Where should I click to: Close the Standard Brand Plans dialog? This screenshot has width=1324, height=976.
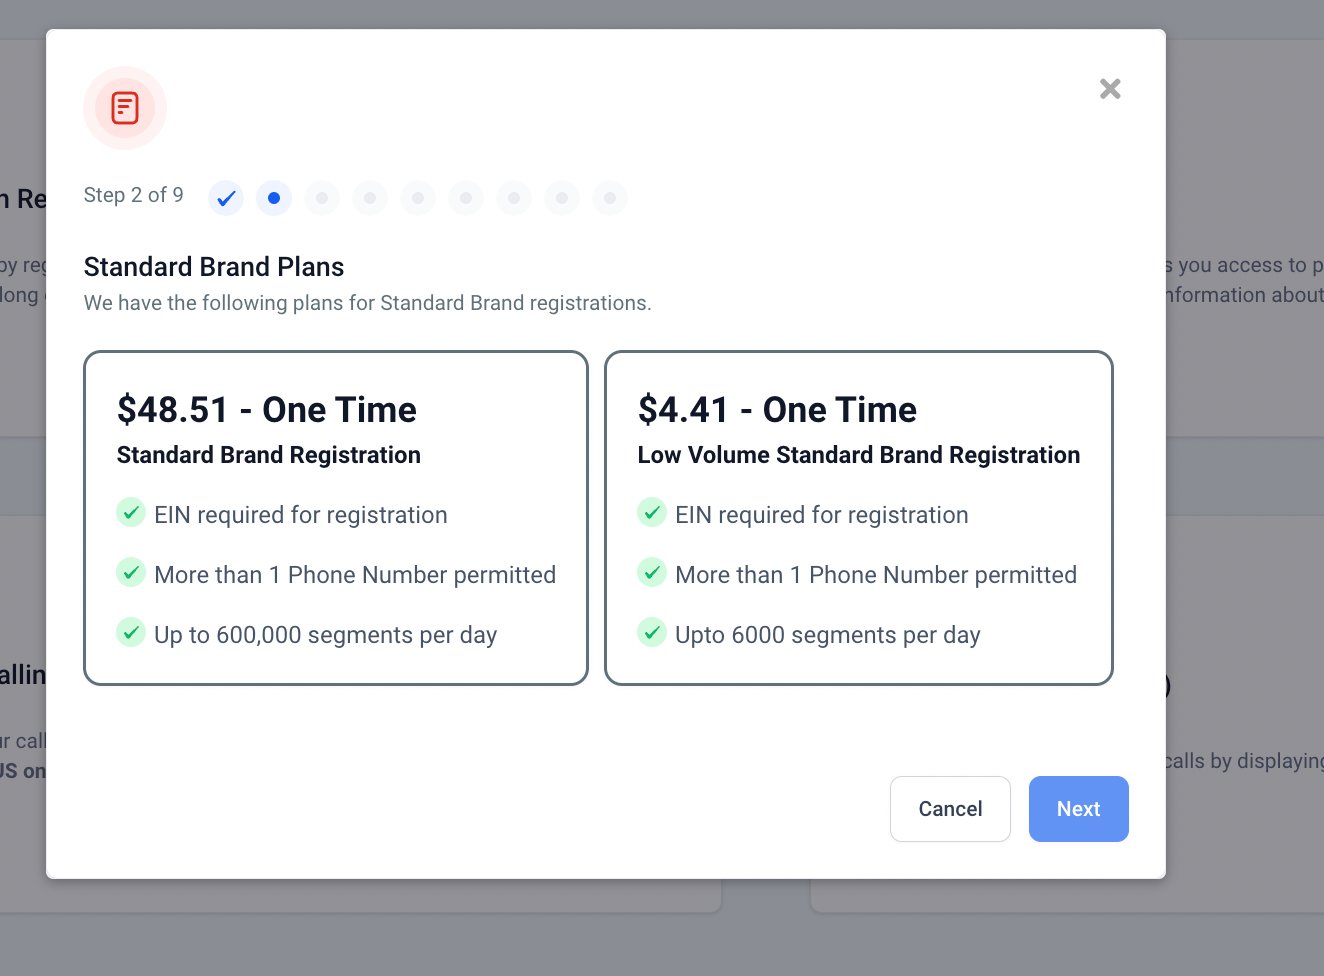click(1110, 89)
